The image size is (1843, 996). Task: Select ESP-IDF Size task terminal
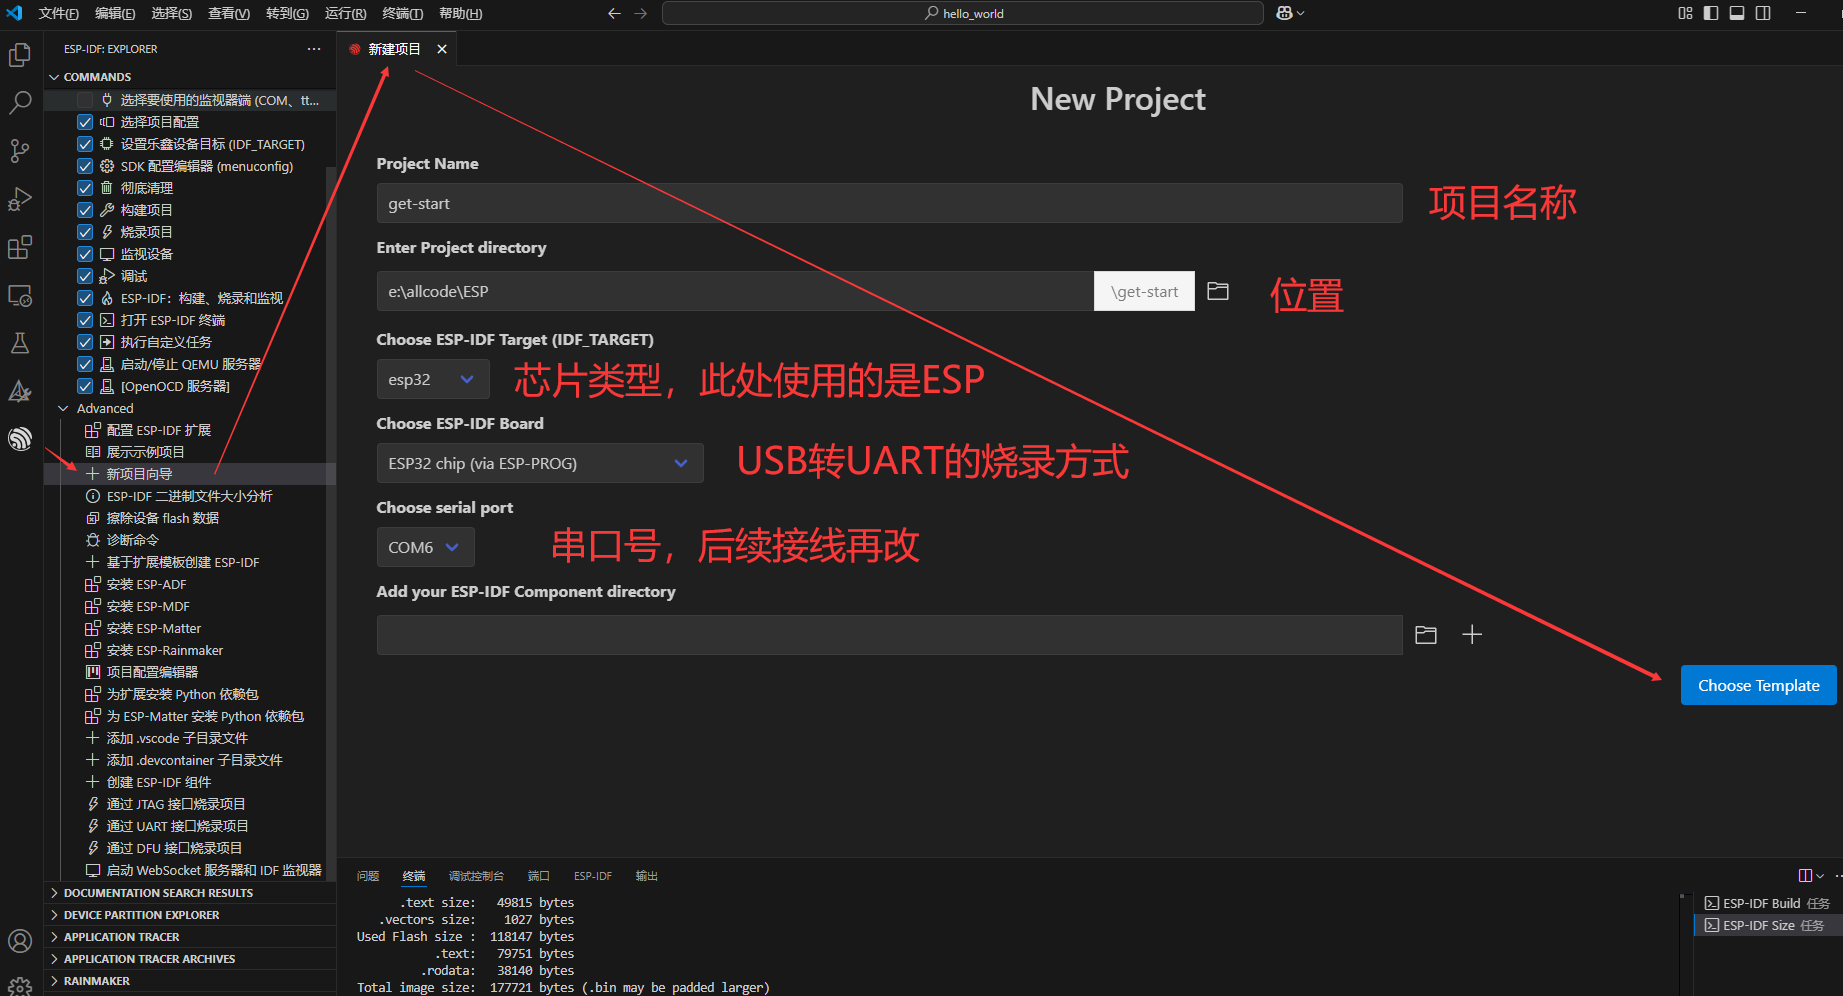point(1766,925)
